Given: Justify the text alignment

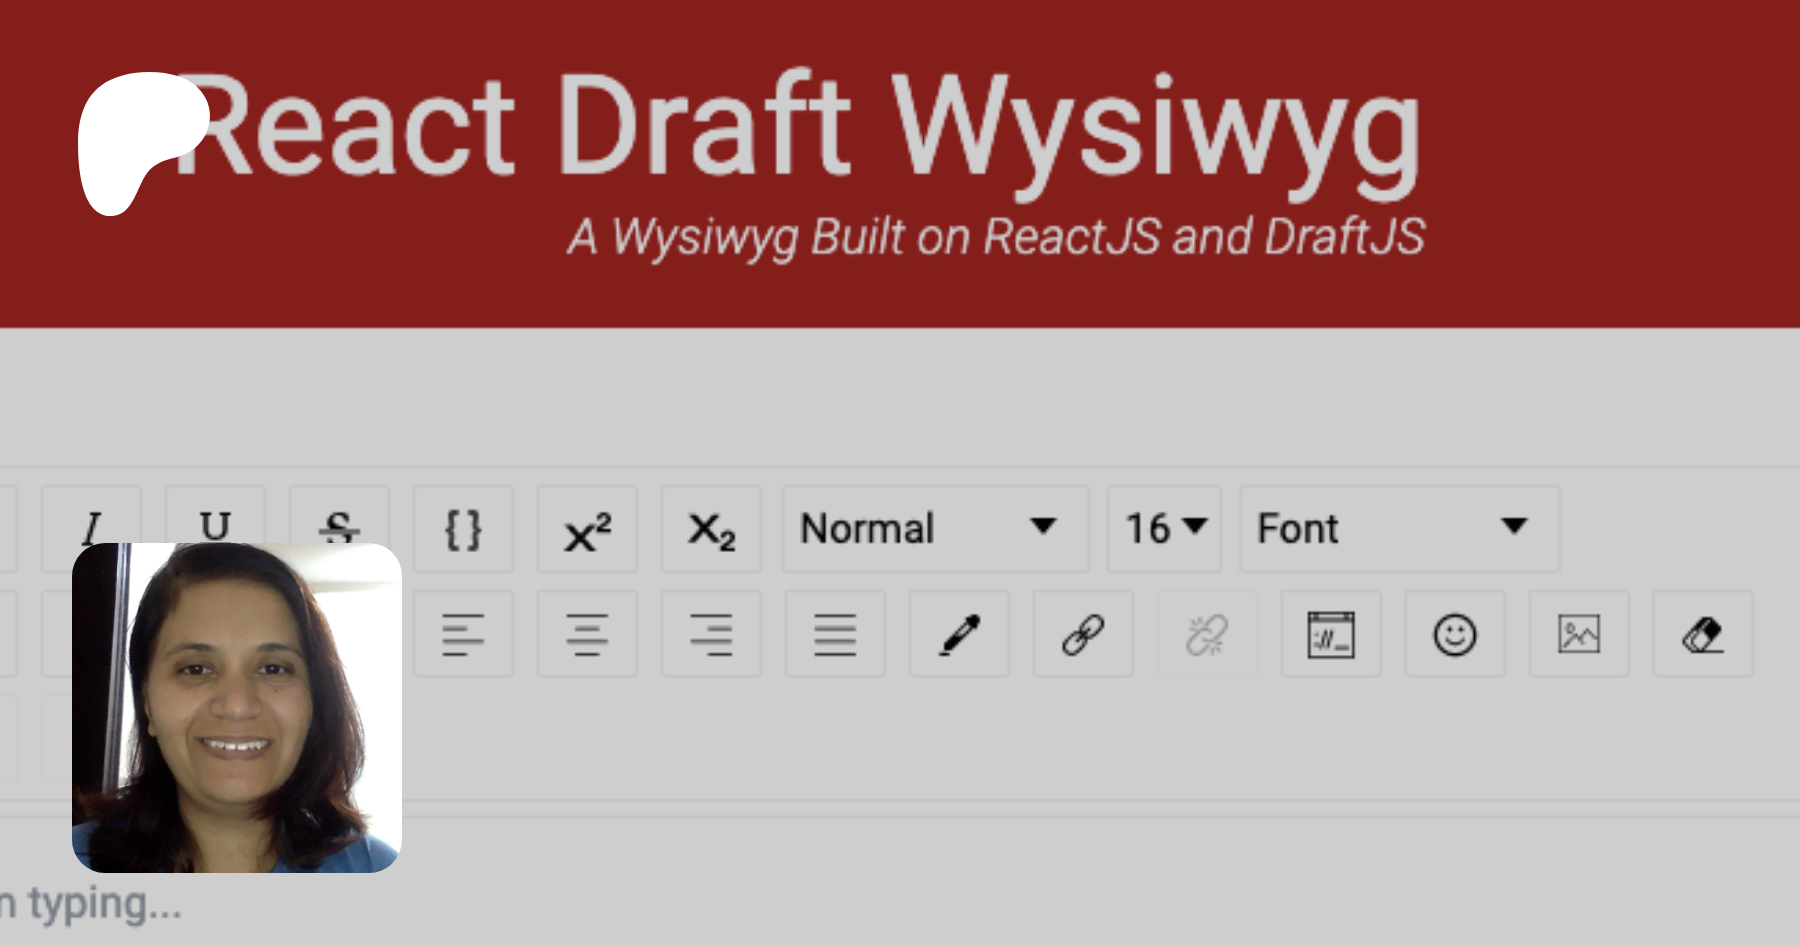Looking at the screenshot, I should click(x=835, y=635).
